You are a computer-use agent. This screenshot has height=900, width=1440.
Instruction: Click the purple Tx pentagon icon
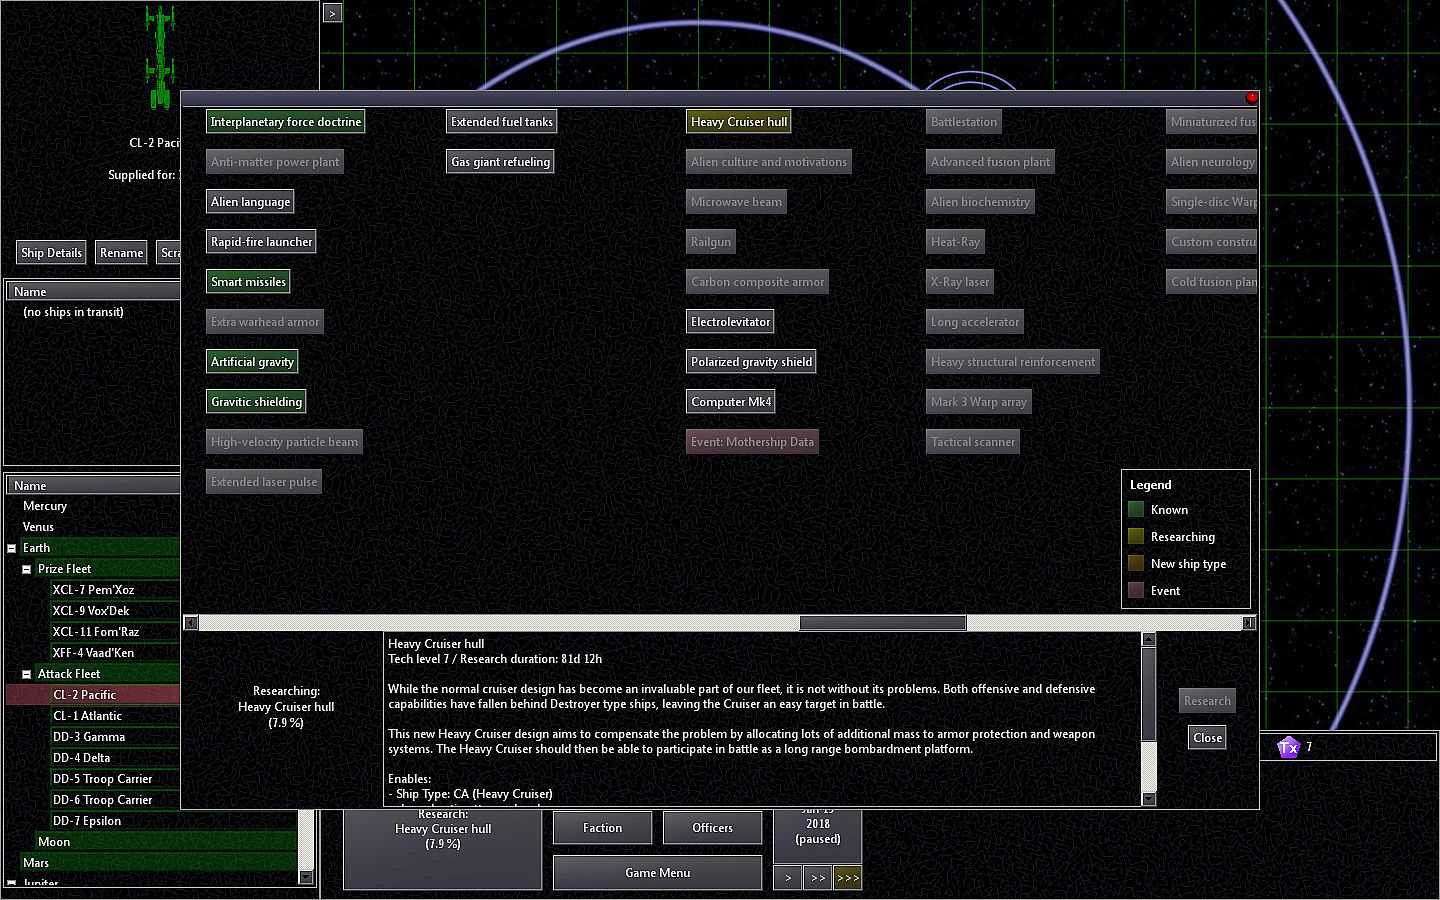click(x=1288, y=747)
